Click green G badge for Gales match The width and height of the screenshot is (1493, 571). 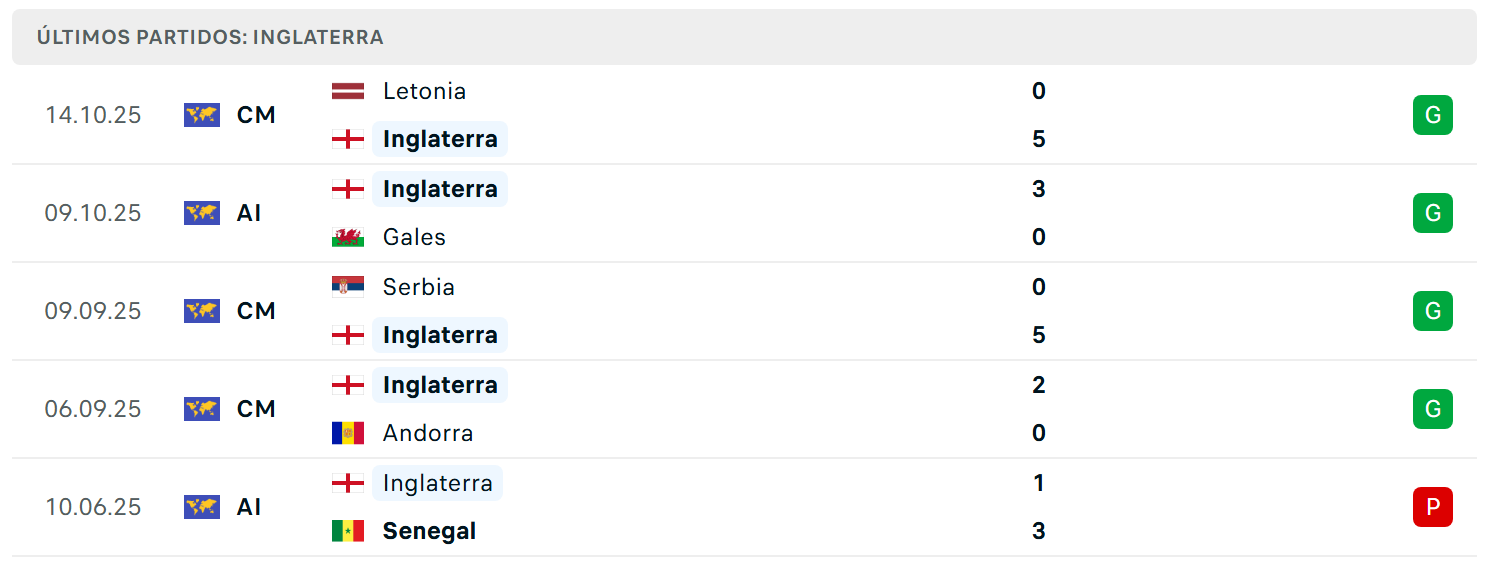coord(1432,213)
